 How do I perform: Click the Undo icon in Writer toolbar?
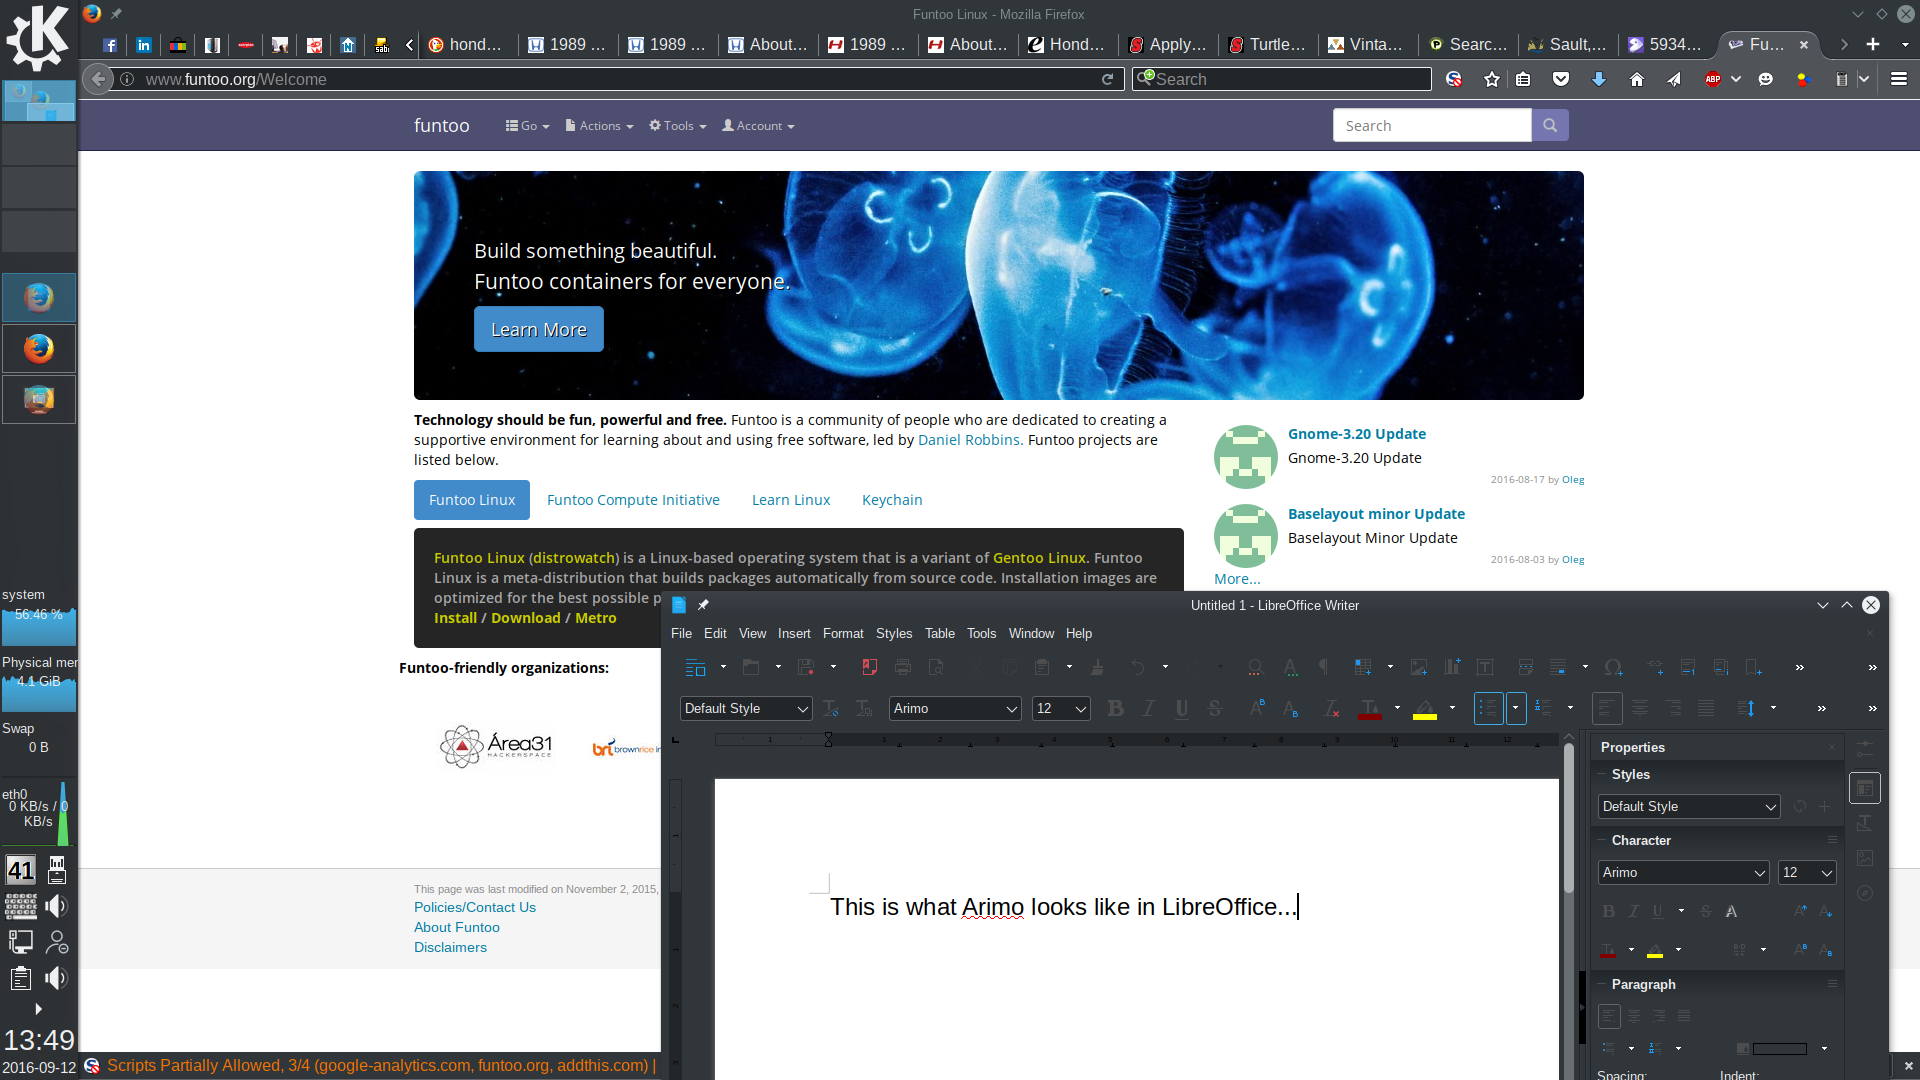[1138, 667]
